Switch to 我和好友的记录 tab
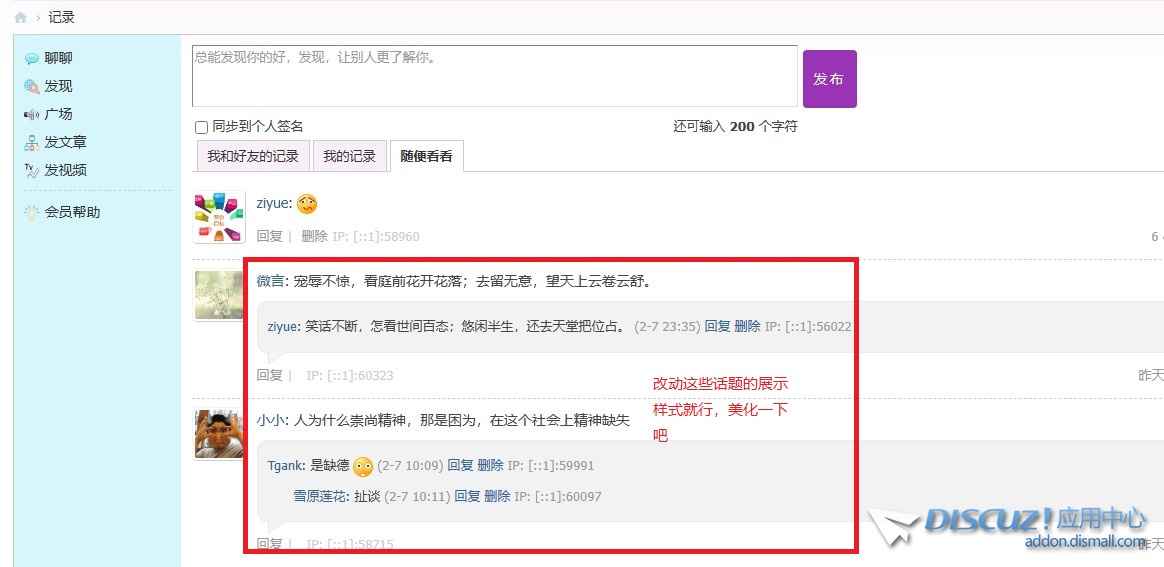The width and height of the screenshot is (1164, 567). pos(253,157)
